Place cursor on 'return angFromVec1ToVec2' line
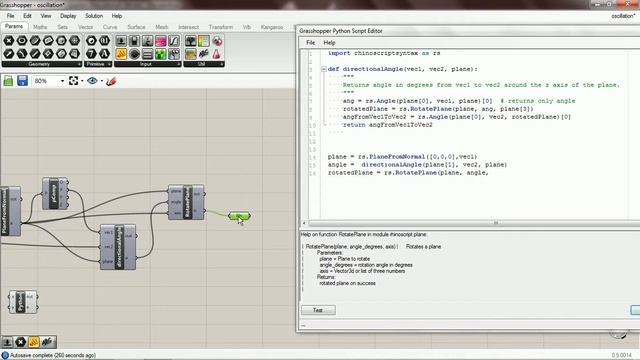The image size is (640, 360). coord(387,125)
